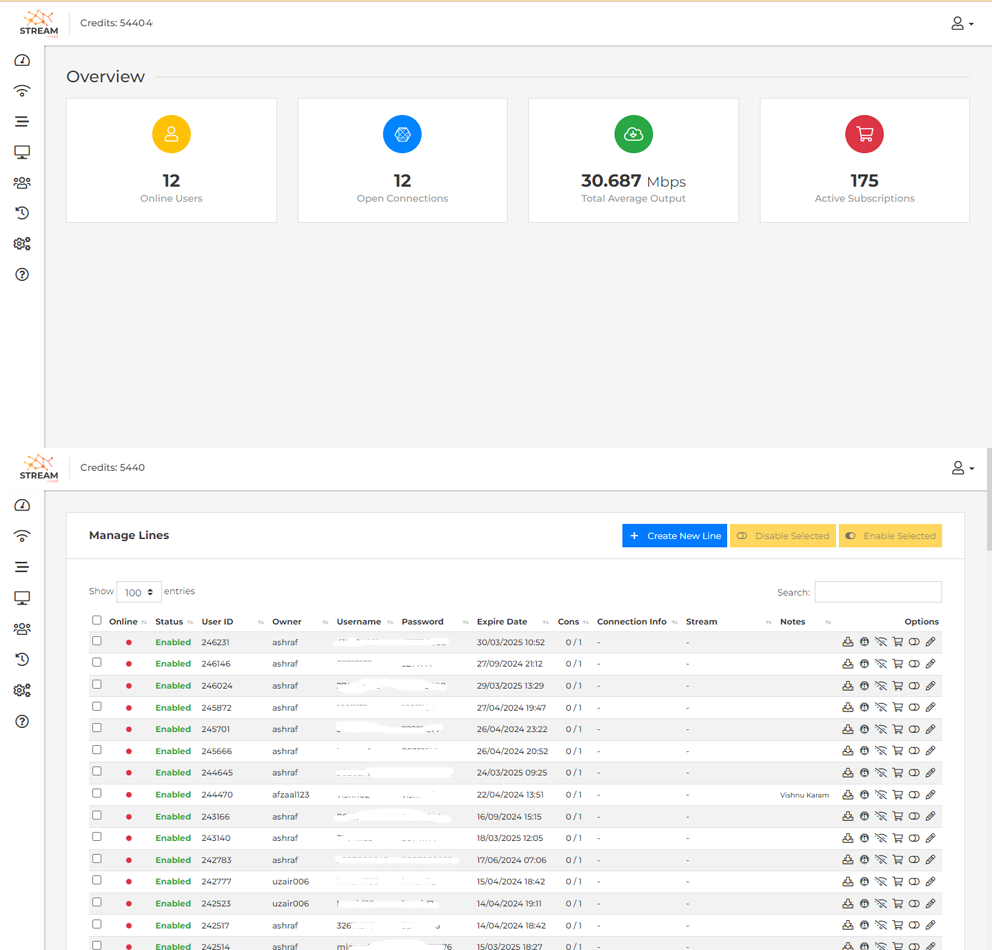The height and width of the screenshot is (950, 992).
Task: Toggle enable switch icon for user 243140
Action: [x=914, y=838]
